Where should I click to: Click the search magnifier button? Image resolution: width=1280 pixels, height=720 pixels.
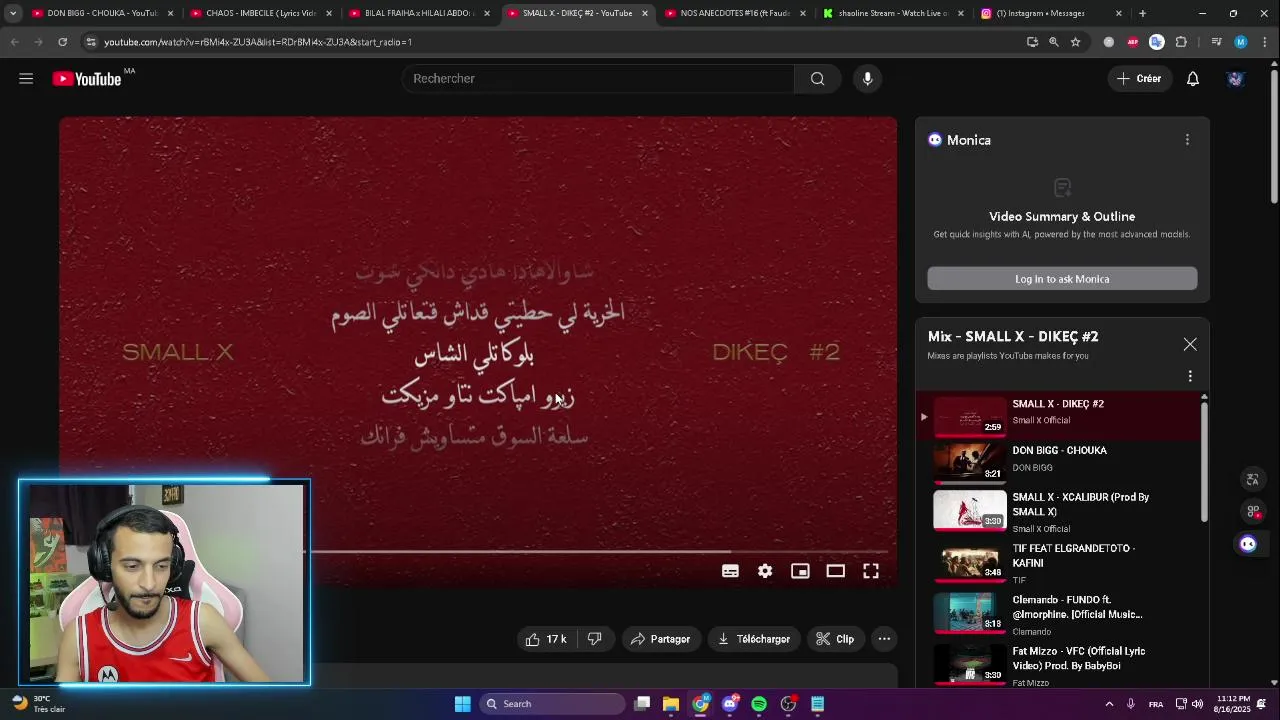click(x=817, y=79)
